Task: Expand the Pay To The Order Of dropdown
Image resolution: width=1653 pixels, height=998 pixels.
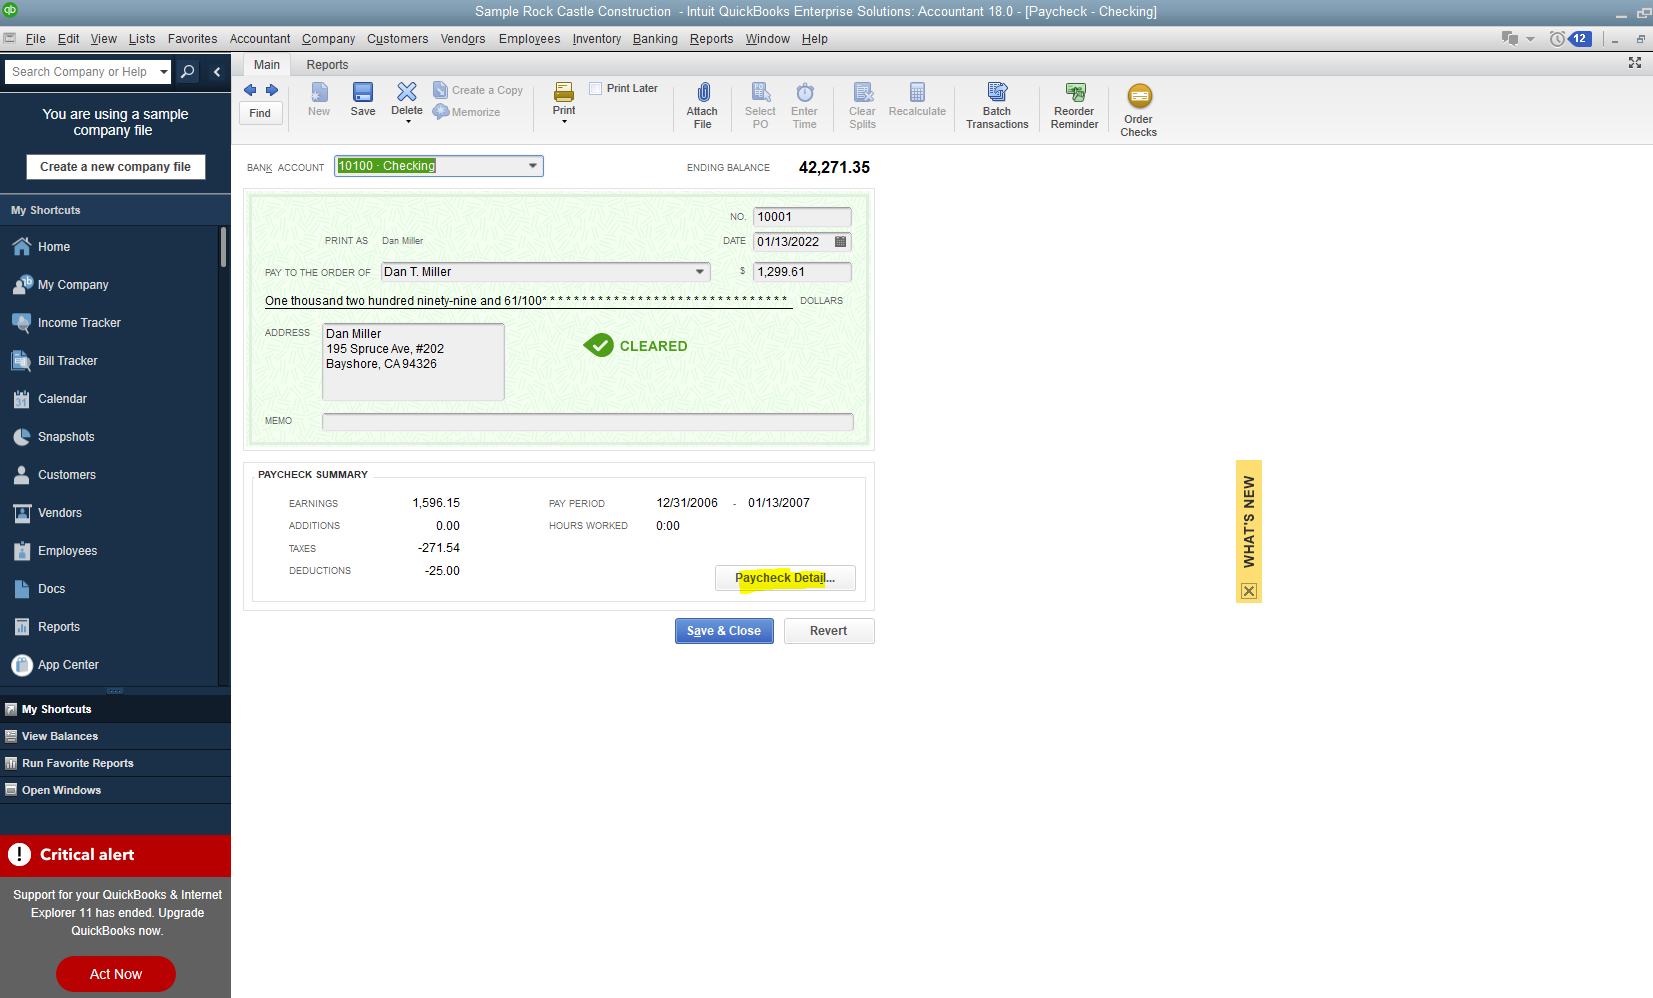Action: (x=699, y=271)
